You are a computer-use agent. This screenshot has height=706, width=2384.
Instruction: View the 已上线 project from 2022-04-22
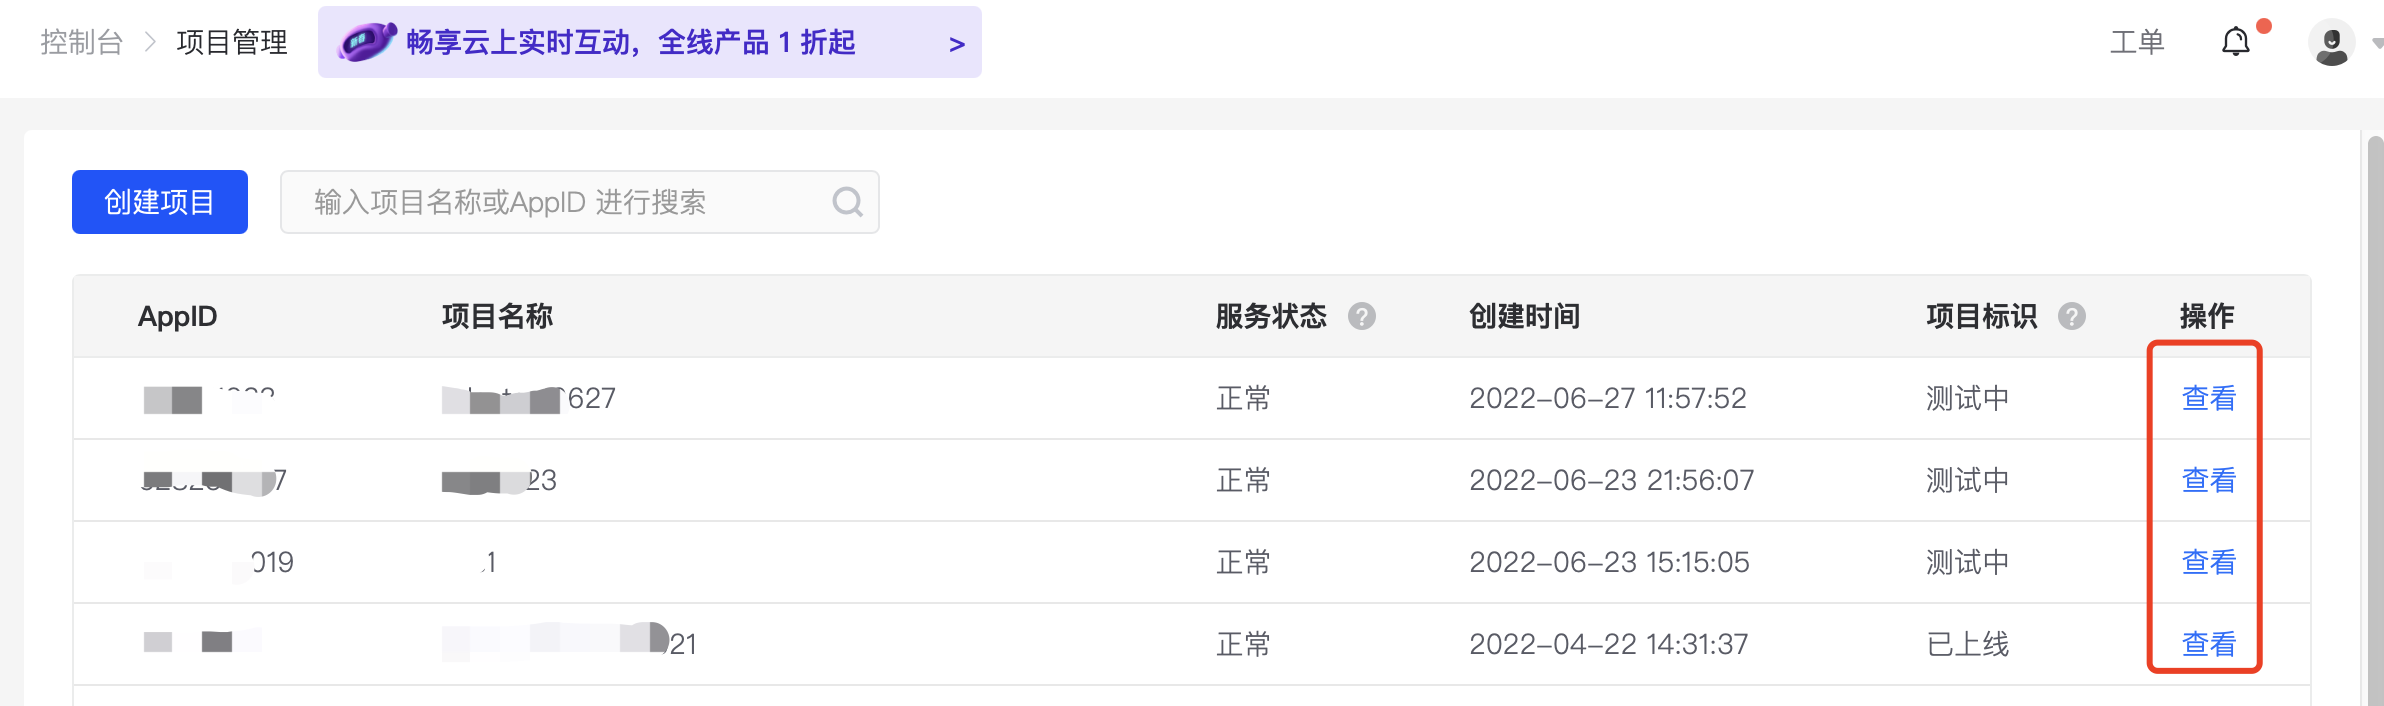2208,644
